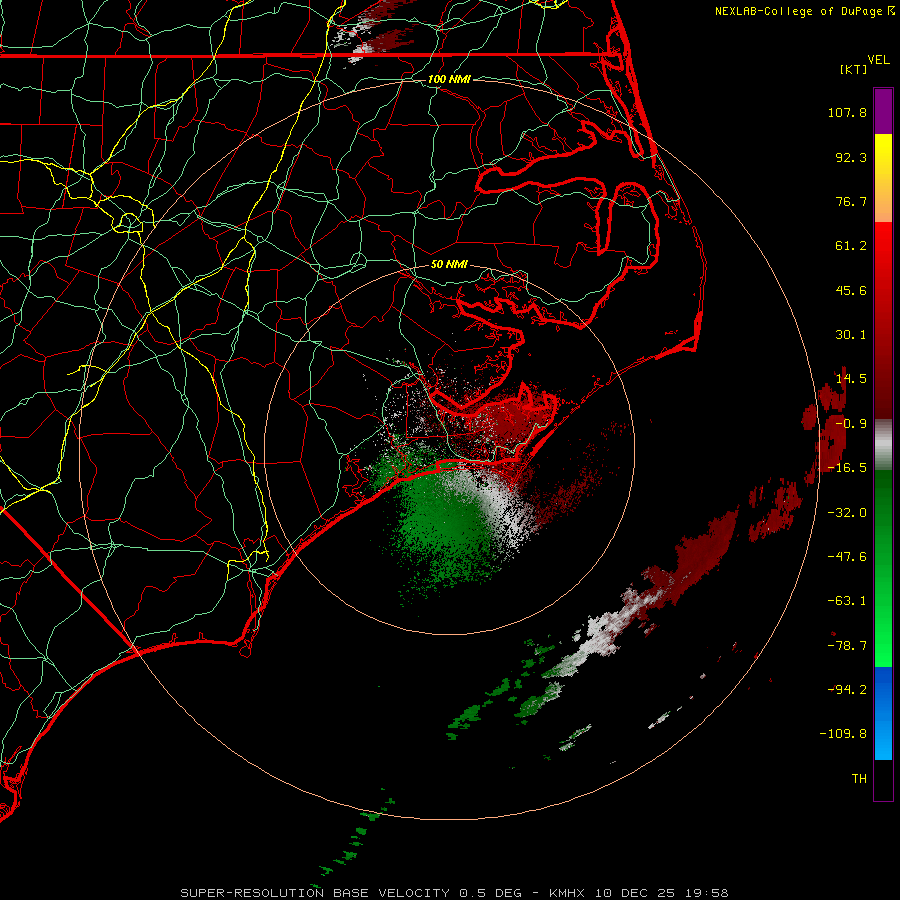900x900 pixels.
Task: Click the -78.7 velocity scale value
Action: (847, 646)
